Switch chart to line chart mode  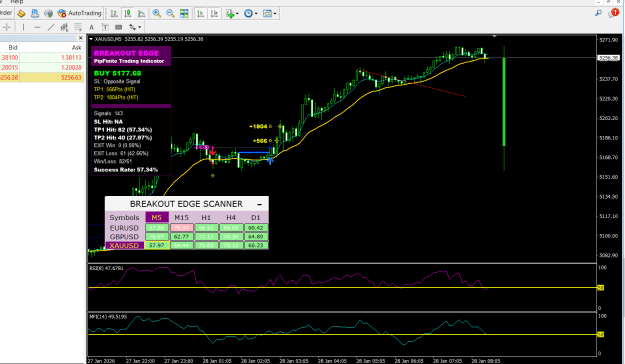[x=141, y=14]
